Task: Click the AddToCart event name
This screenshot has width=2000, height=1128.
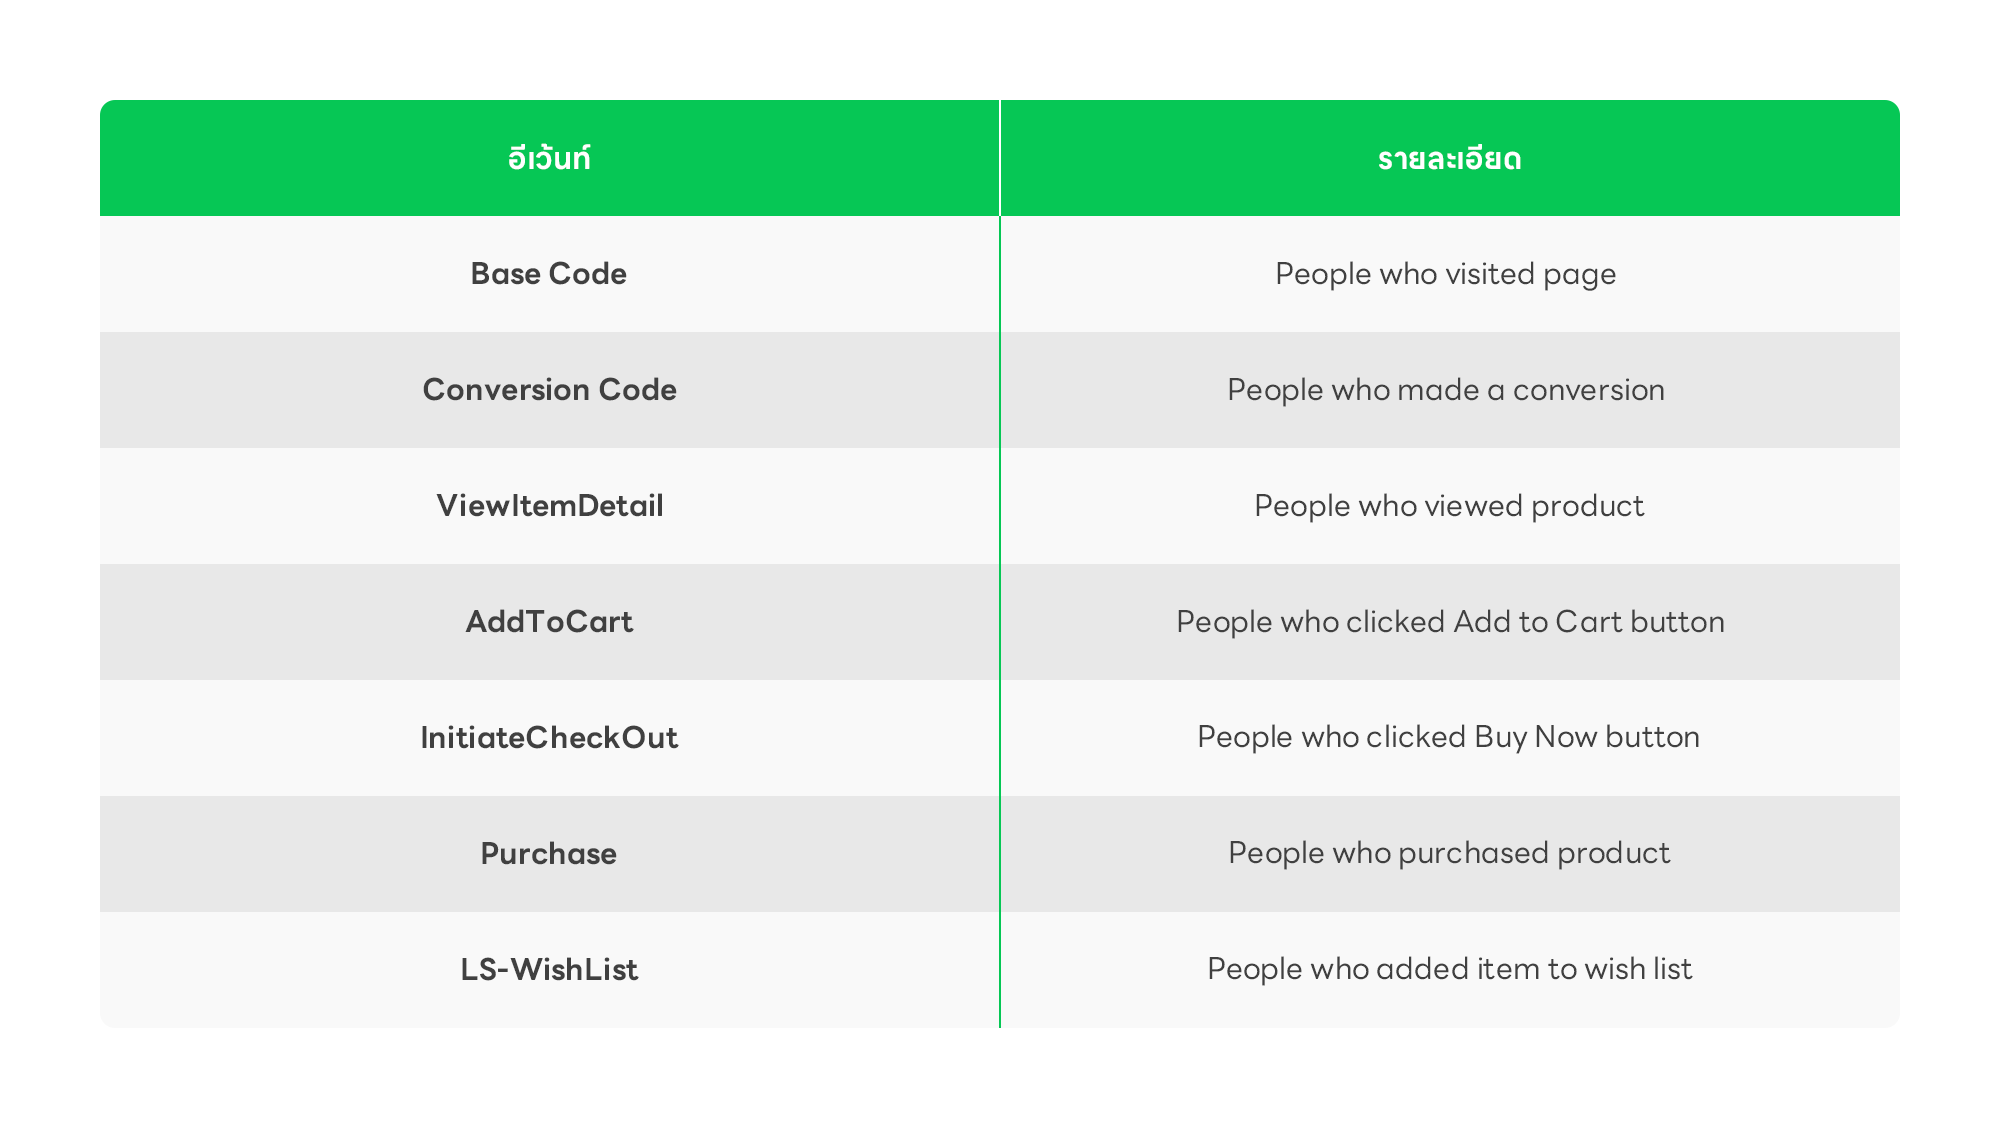Action: click(549, 622)
